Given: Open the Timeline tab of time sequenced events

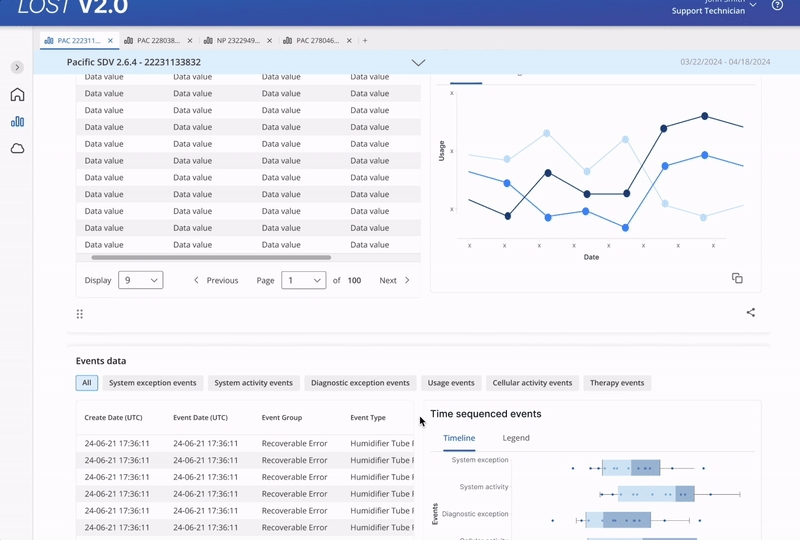Looking at the screenshot, I should pos(459,438).
